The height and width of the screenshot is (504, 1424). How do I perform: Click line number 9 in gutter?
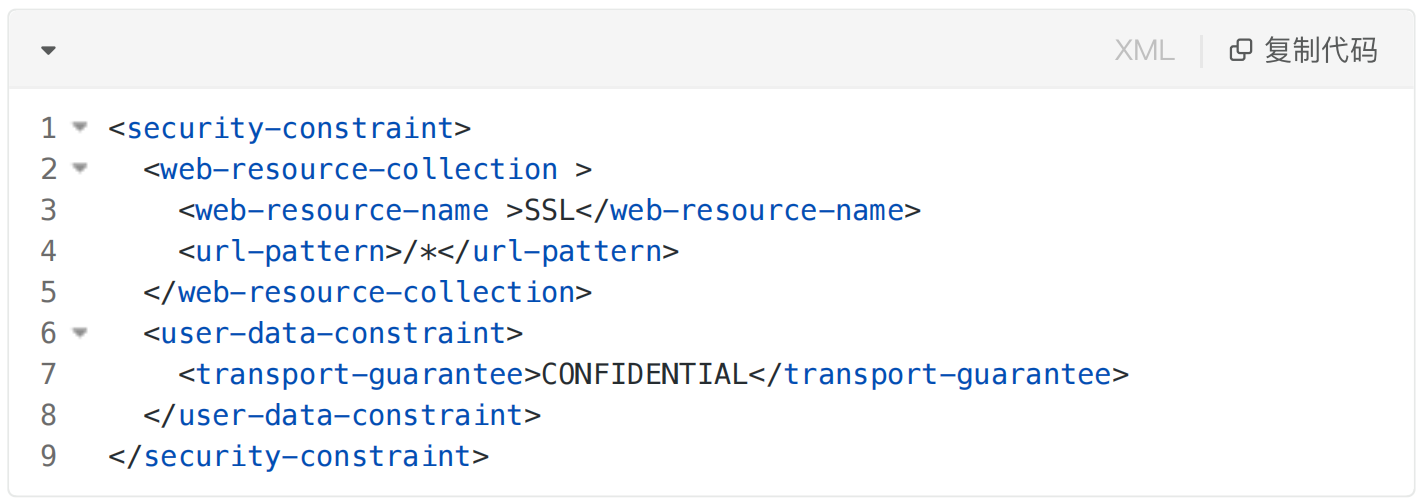pyautogui.click(x=48, y=456)
